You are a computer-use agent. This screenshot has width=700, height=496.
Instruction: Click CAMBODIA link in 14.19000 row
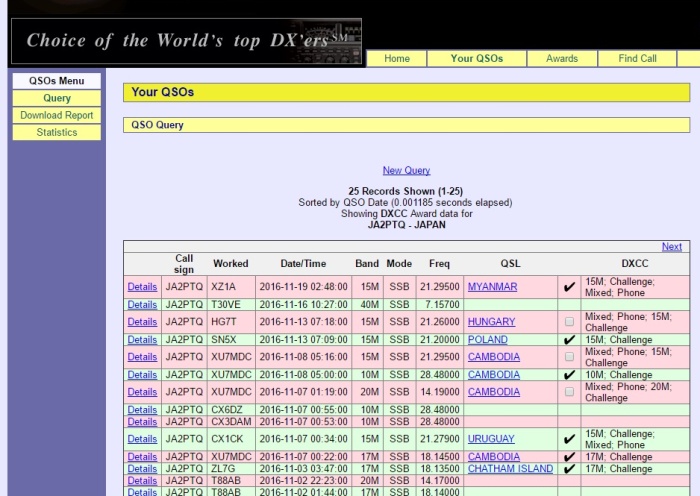pos(494,392)
